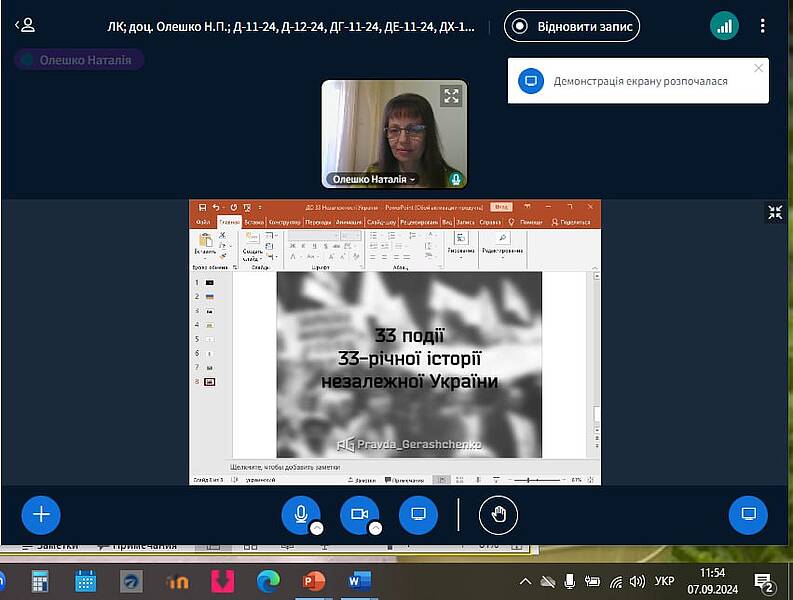Stop sharing screen button in center toolbar
Viewport: 793px width, 600px height.
coord(418,515)
